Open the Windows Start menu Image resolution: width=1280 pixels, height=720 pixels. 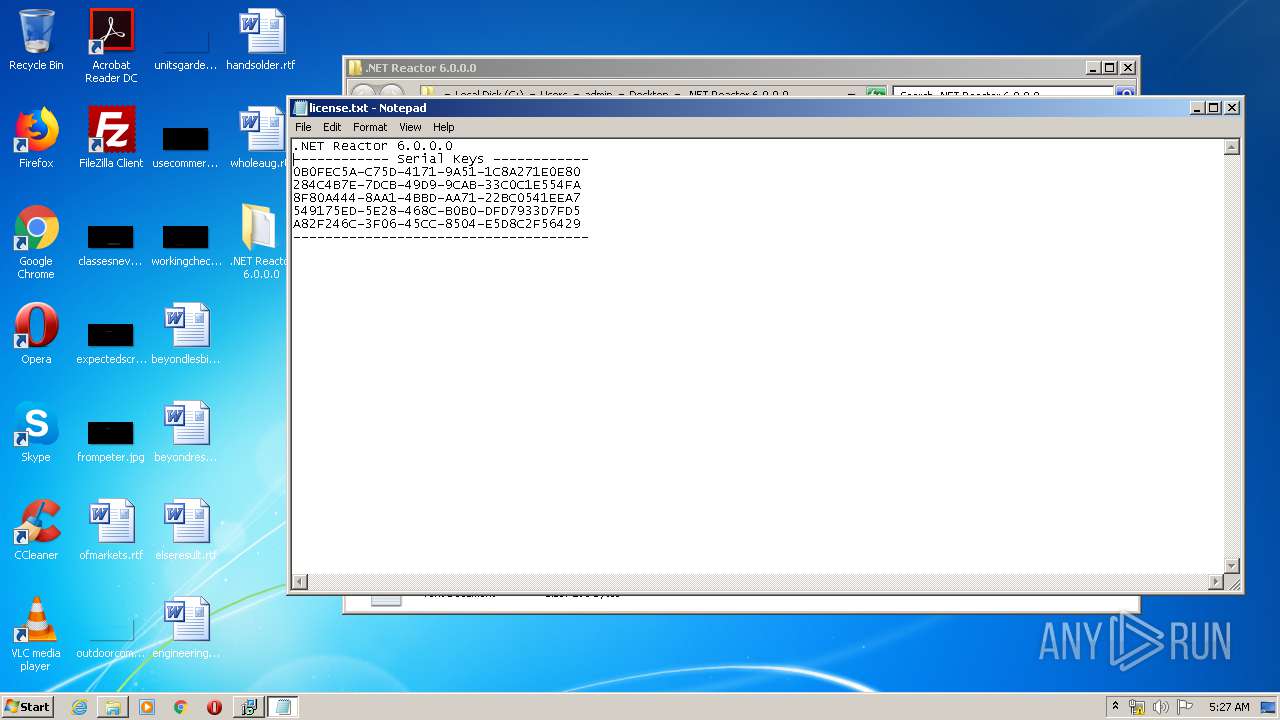coord(27,706)
